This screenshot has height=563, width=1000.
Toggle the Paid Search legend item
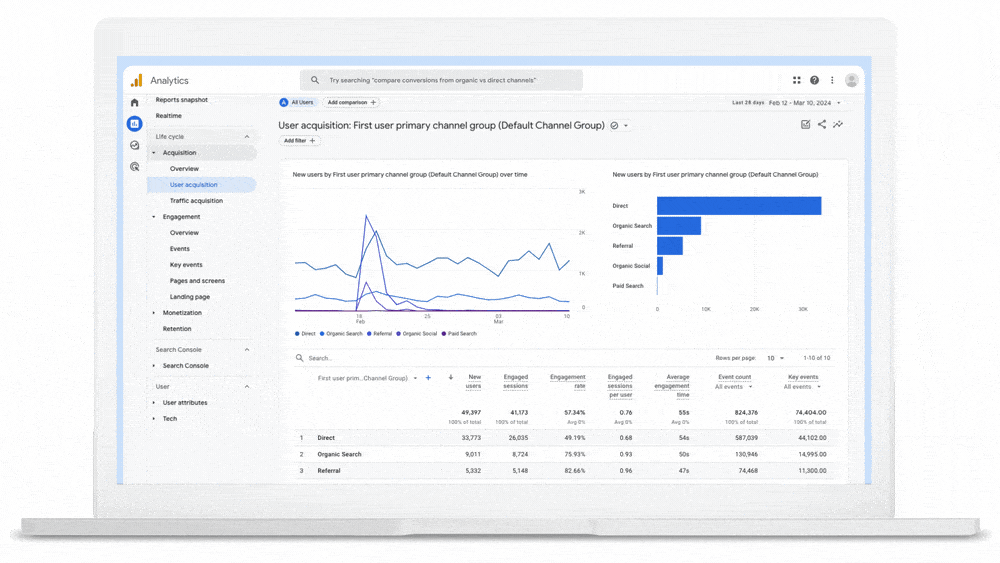(x=459, y=334)
